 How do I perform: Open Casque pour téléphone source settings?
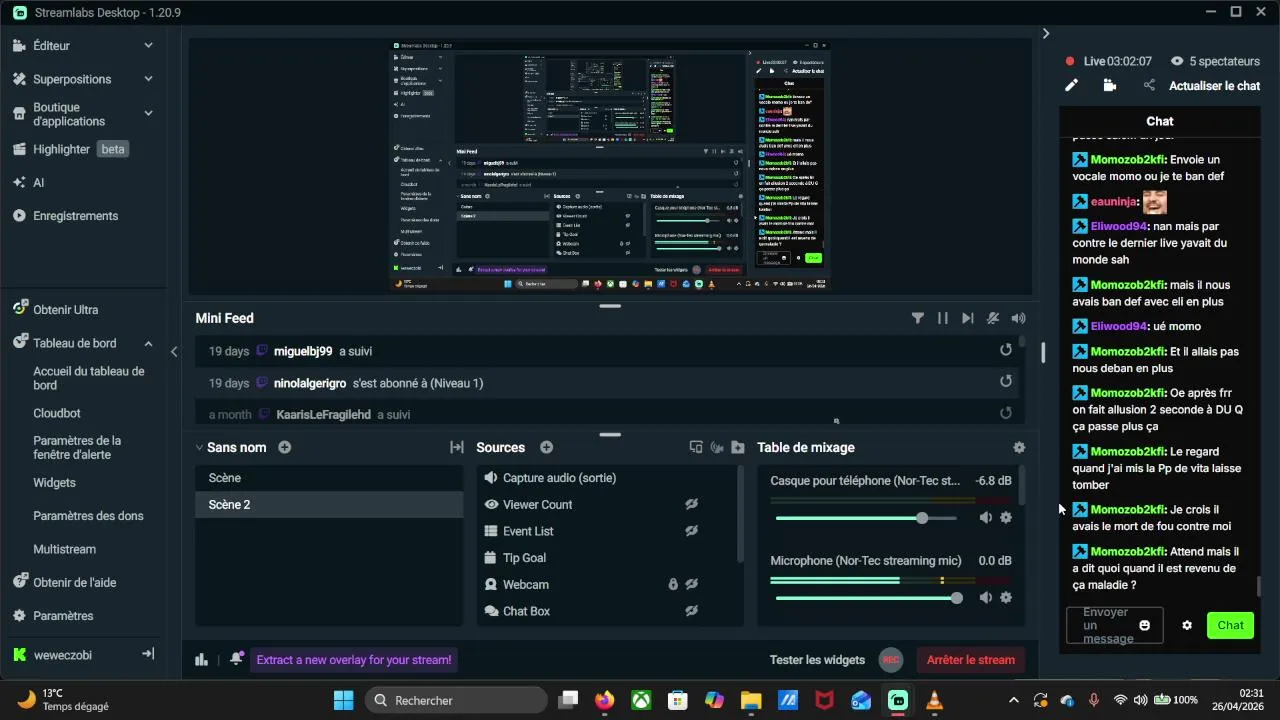[x=1006, y=518]
